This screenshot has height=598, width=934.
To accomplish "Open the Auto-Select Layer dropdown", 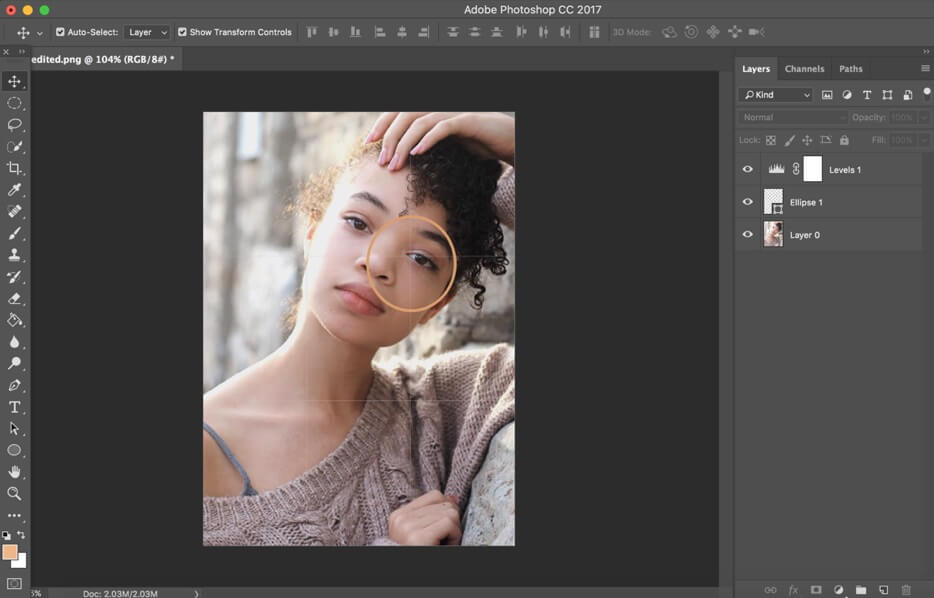I will (147, 31).
